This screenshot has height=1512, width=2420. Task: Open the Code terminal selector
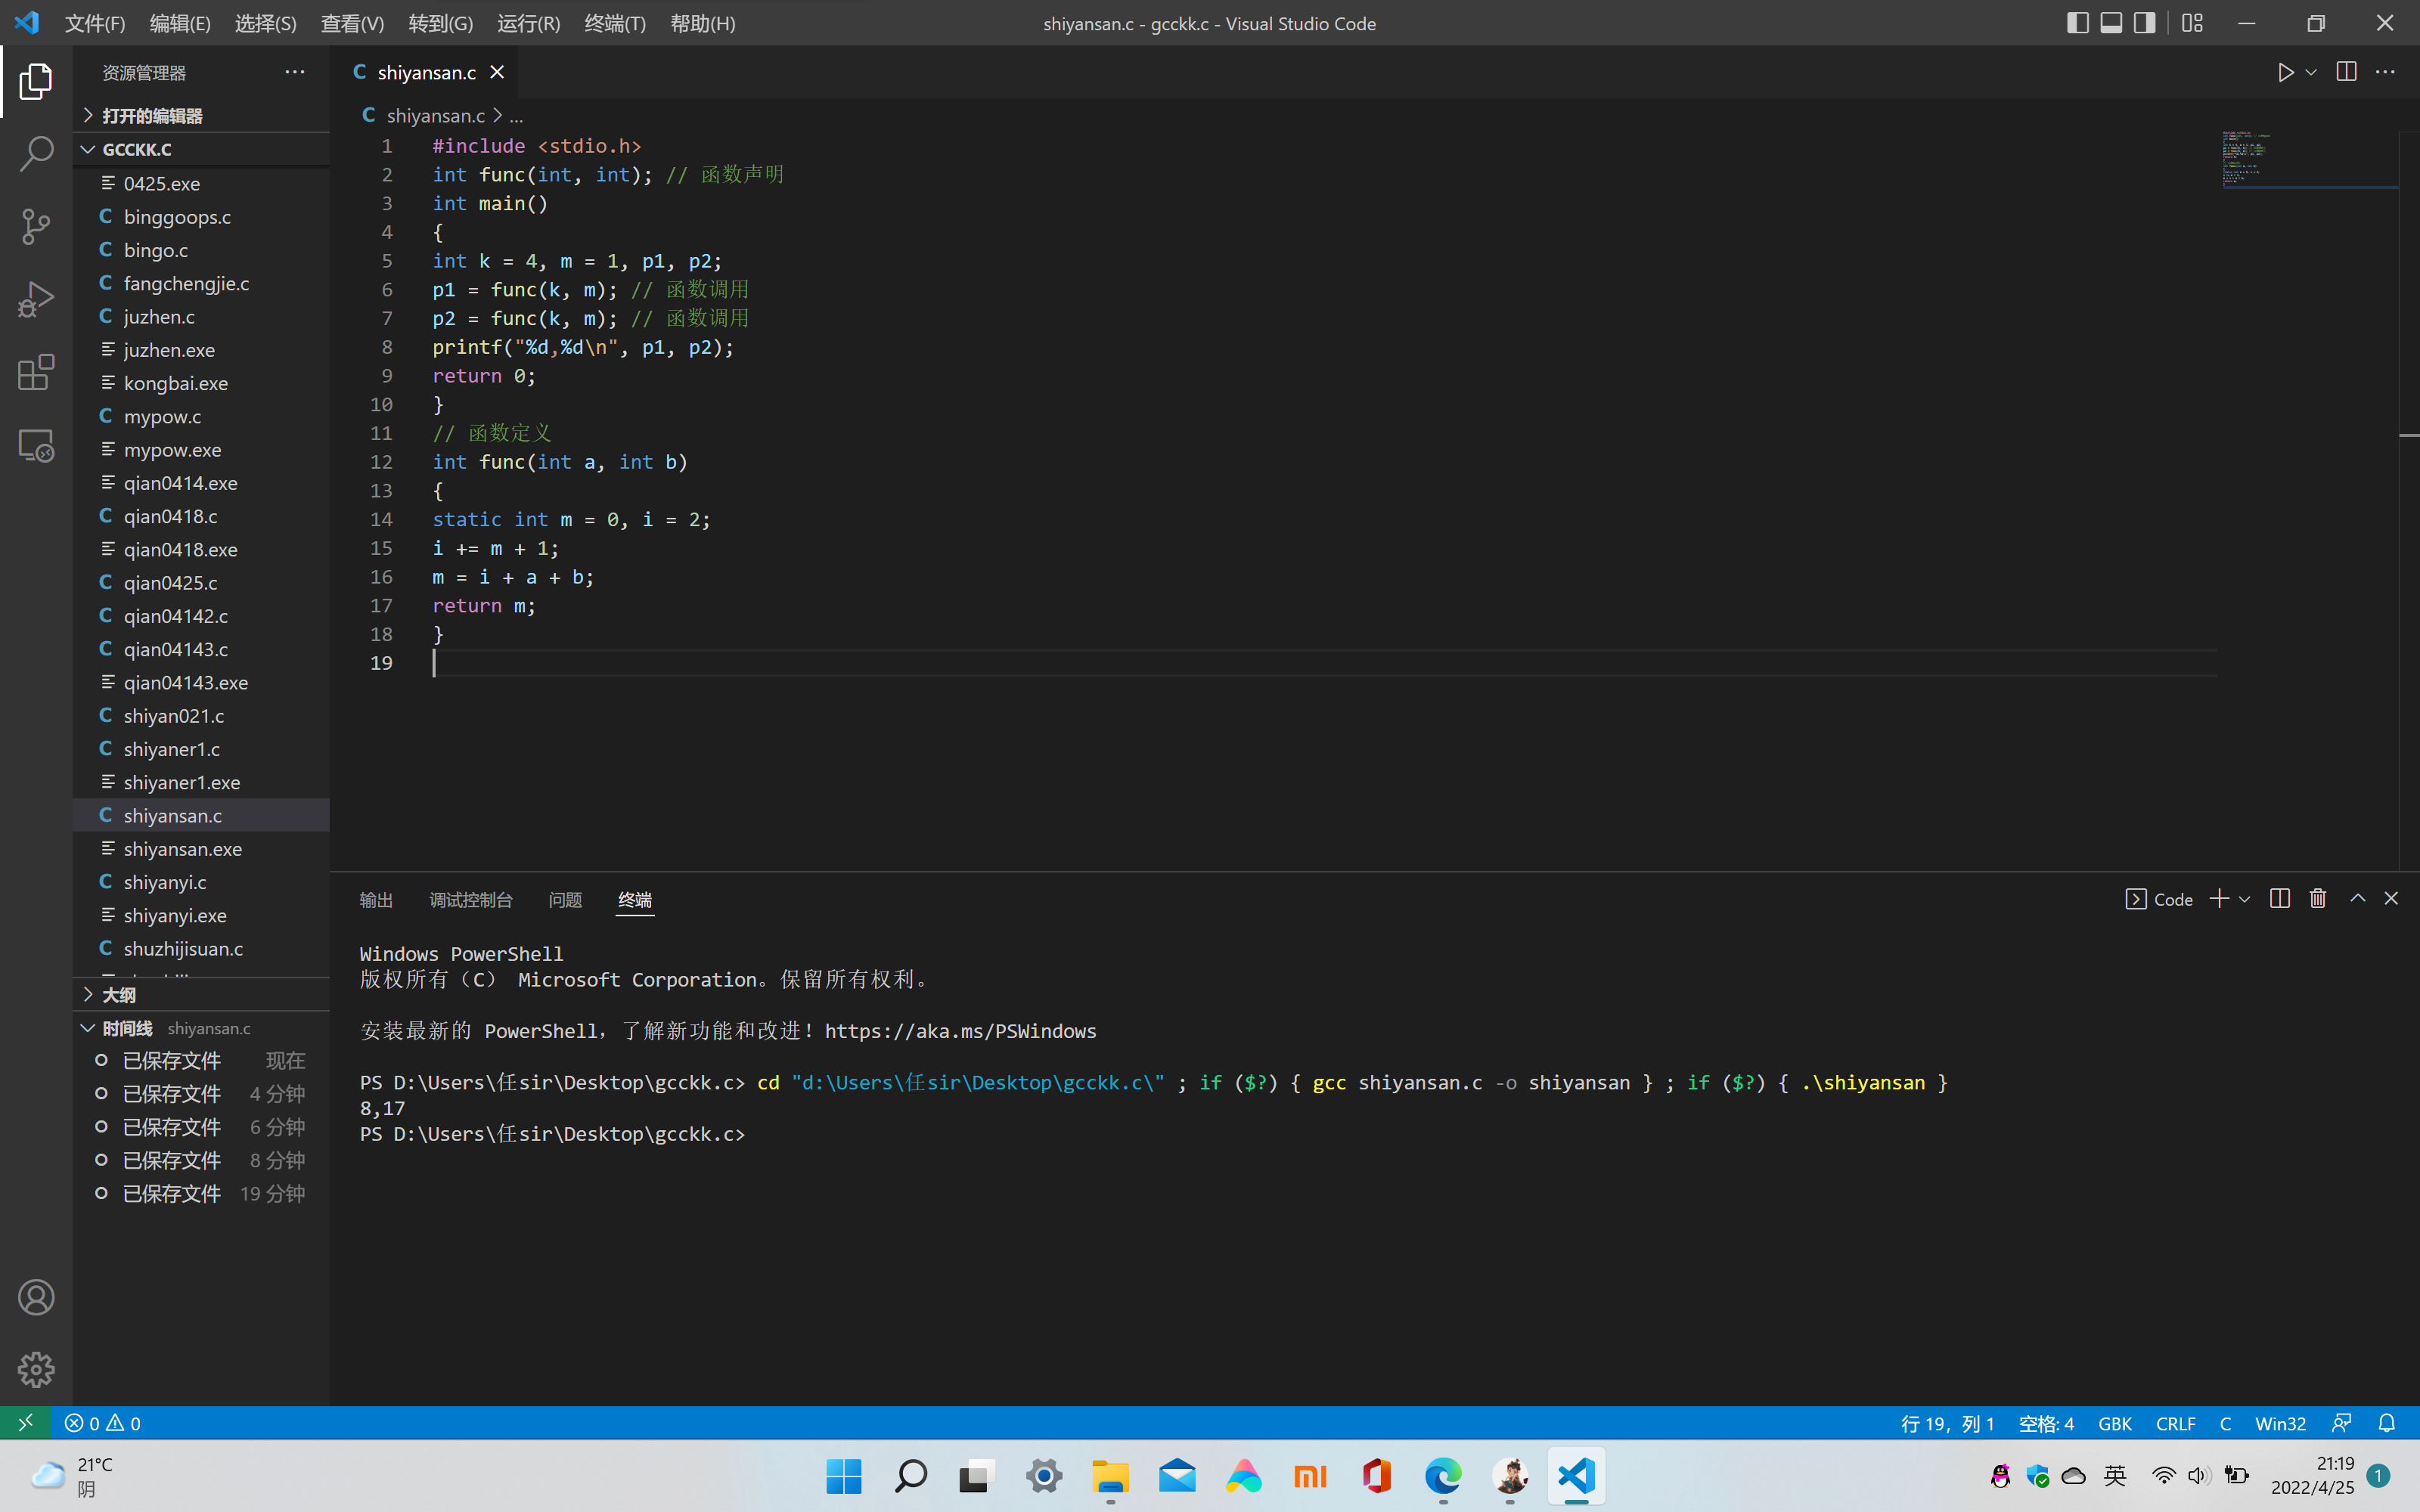coord(2159,898)
